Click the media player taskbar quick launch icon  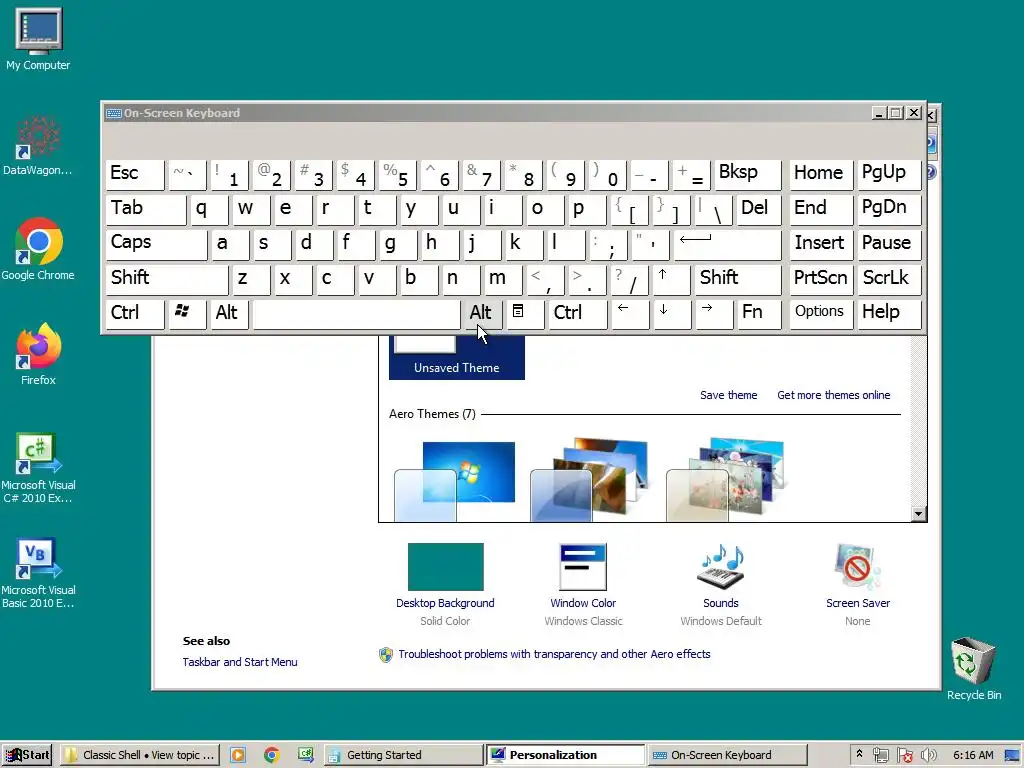pyautogui.click(x=238, y=755)
